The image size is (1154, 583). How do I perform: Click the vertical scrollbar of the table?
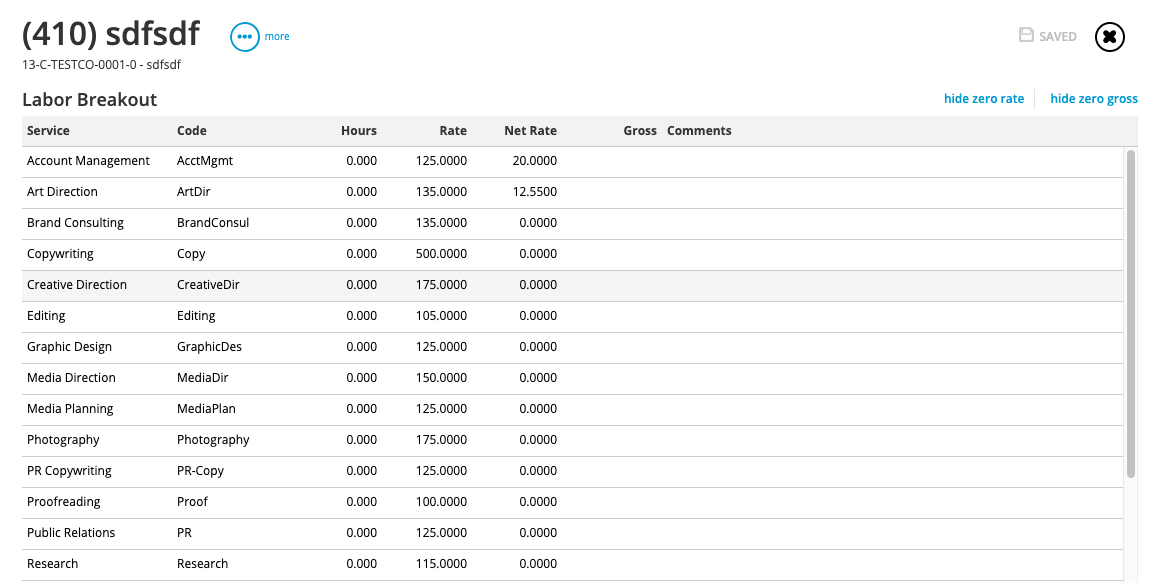[1131, 313]
